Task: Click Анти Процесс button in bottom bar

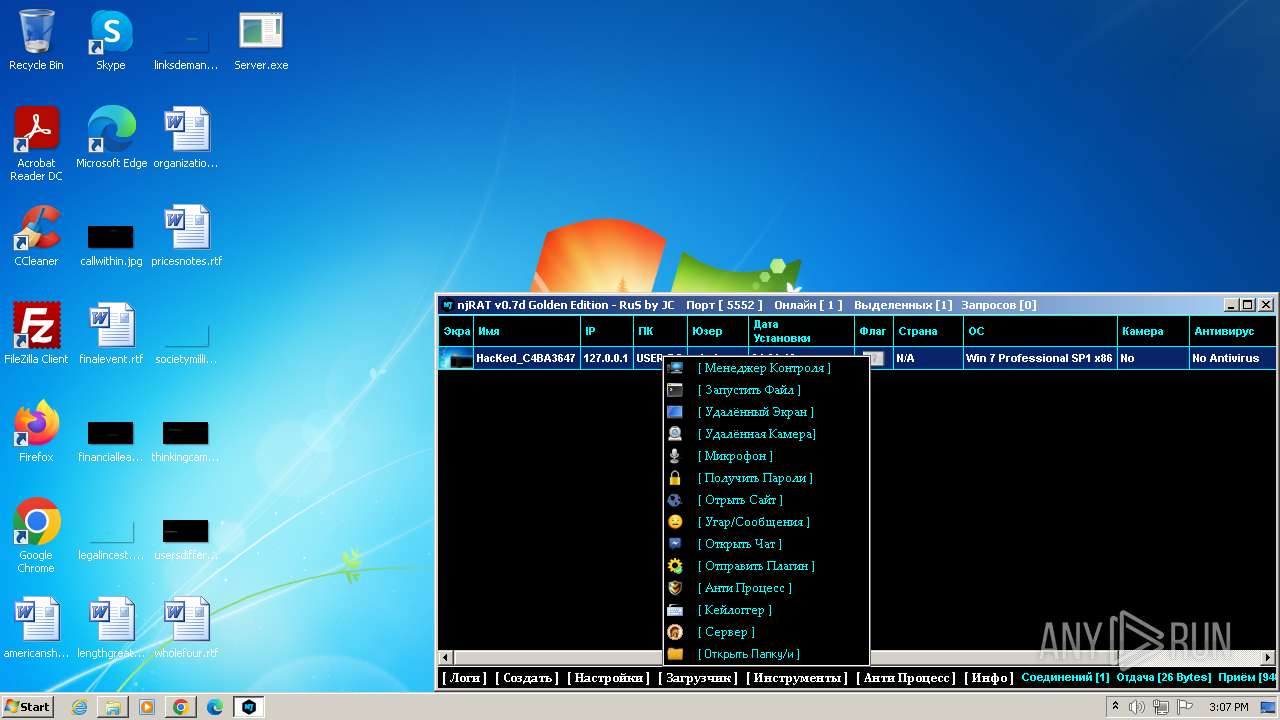Action: 906,678
